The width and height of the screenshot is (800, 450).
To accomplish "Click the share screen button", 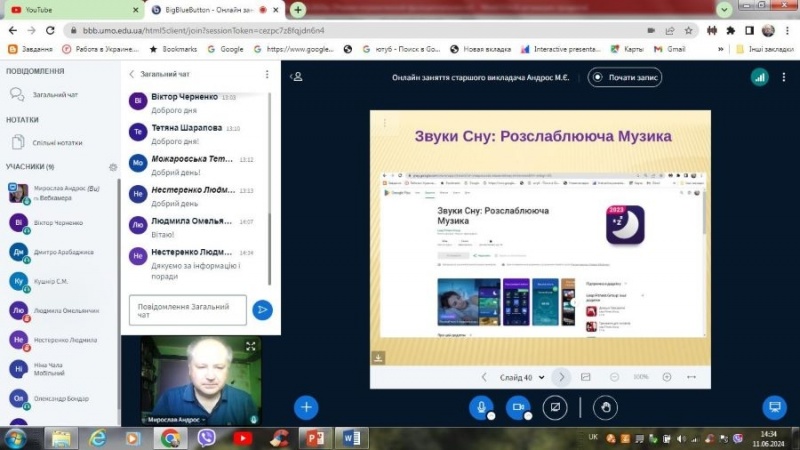I will coord(555,407).
